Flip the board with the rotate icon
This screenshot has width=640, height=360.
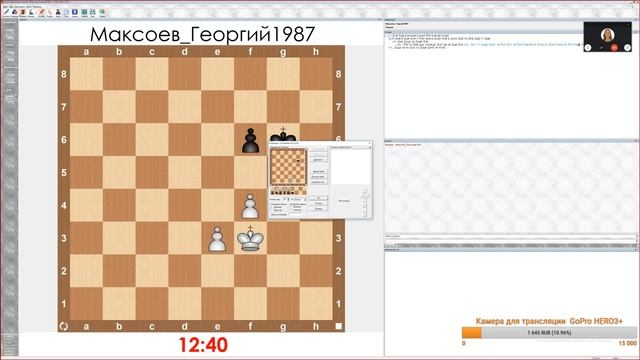pyautogui.click(x=64, y=326)
